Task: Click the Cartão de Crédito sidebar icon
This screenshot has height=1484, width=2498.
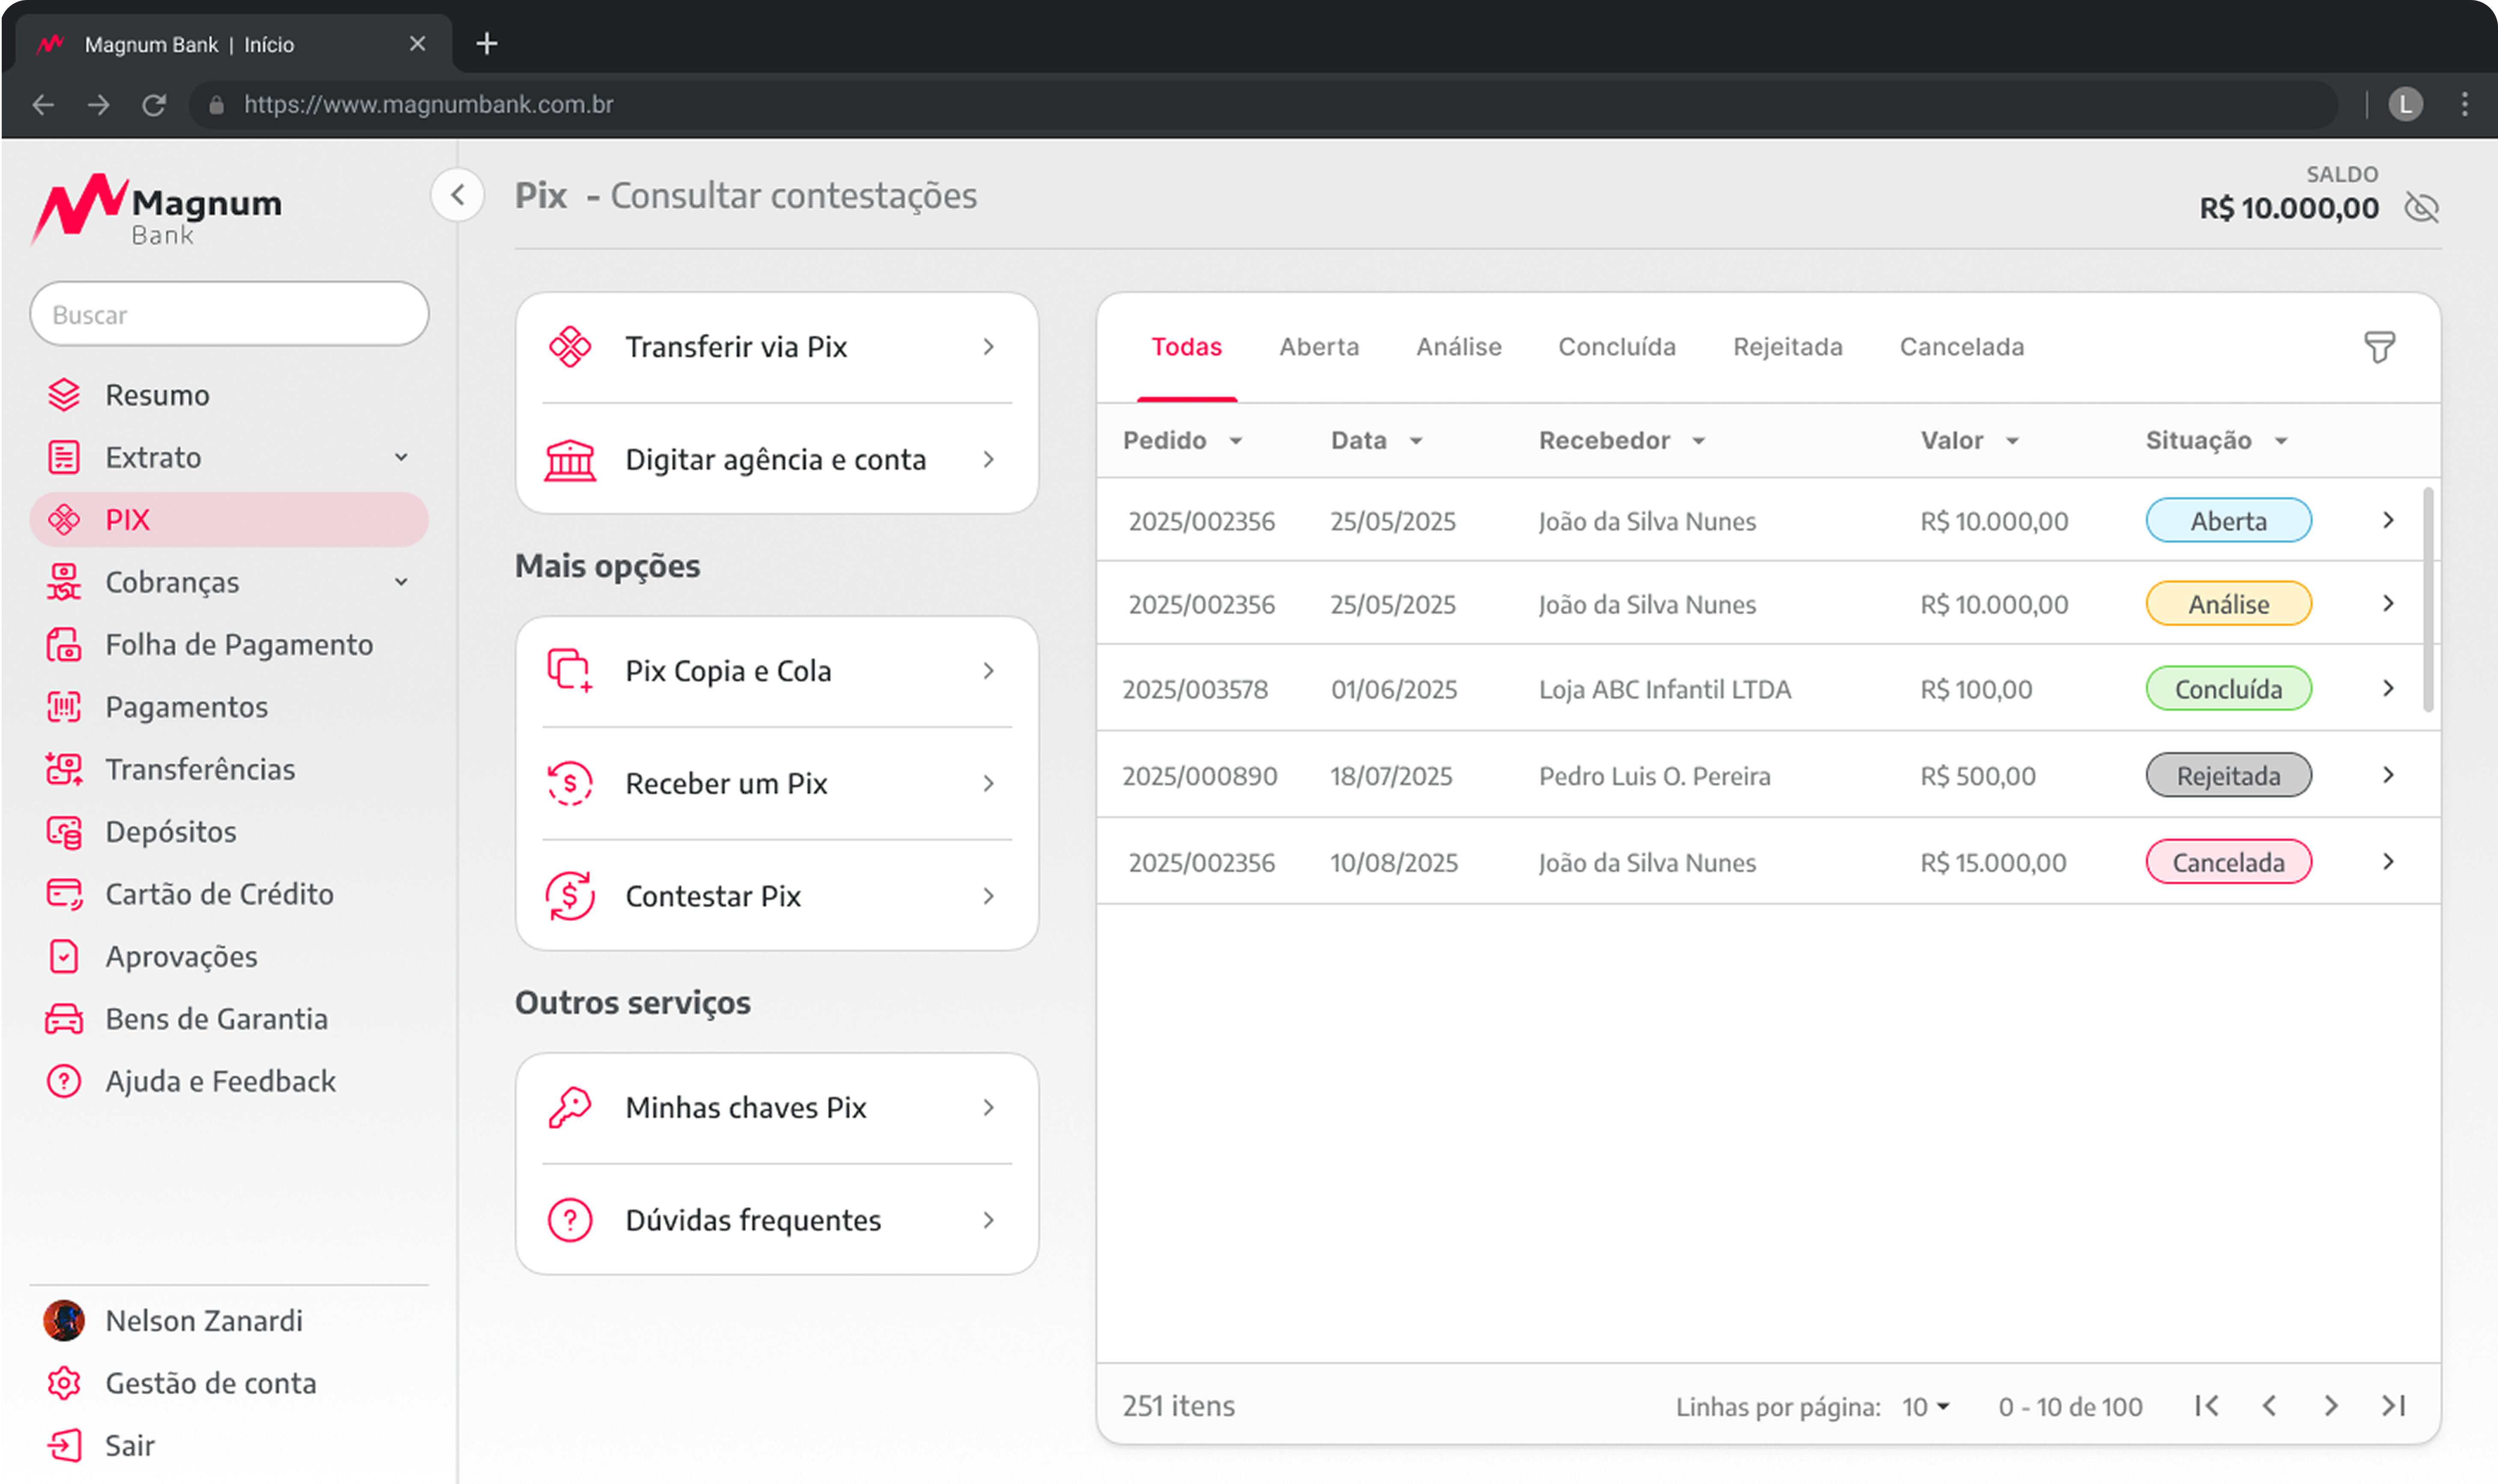Action: (64, 894)
